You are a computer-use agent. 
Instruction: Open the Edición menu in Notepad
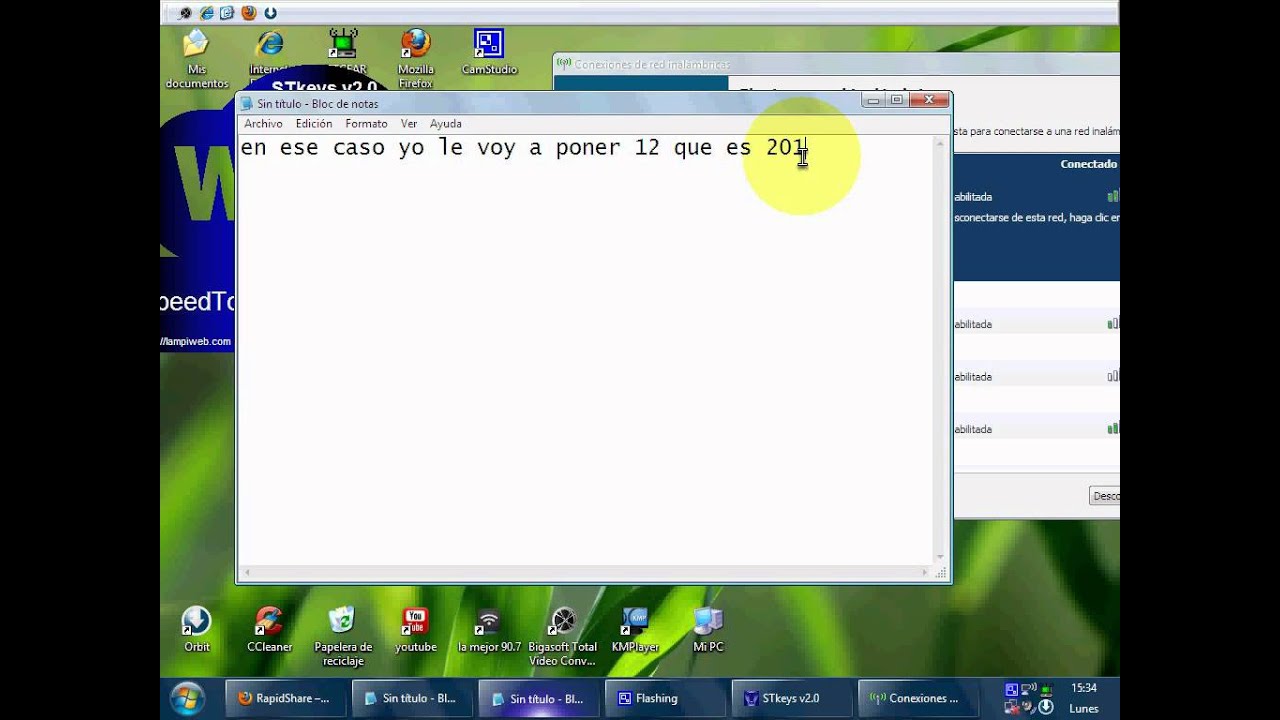[x=313, y=124]
